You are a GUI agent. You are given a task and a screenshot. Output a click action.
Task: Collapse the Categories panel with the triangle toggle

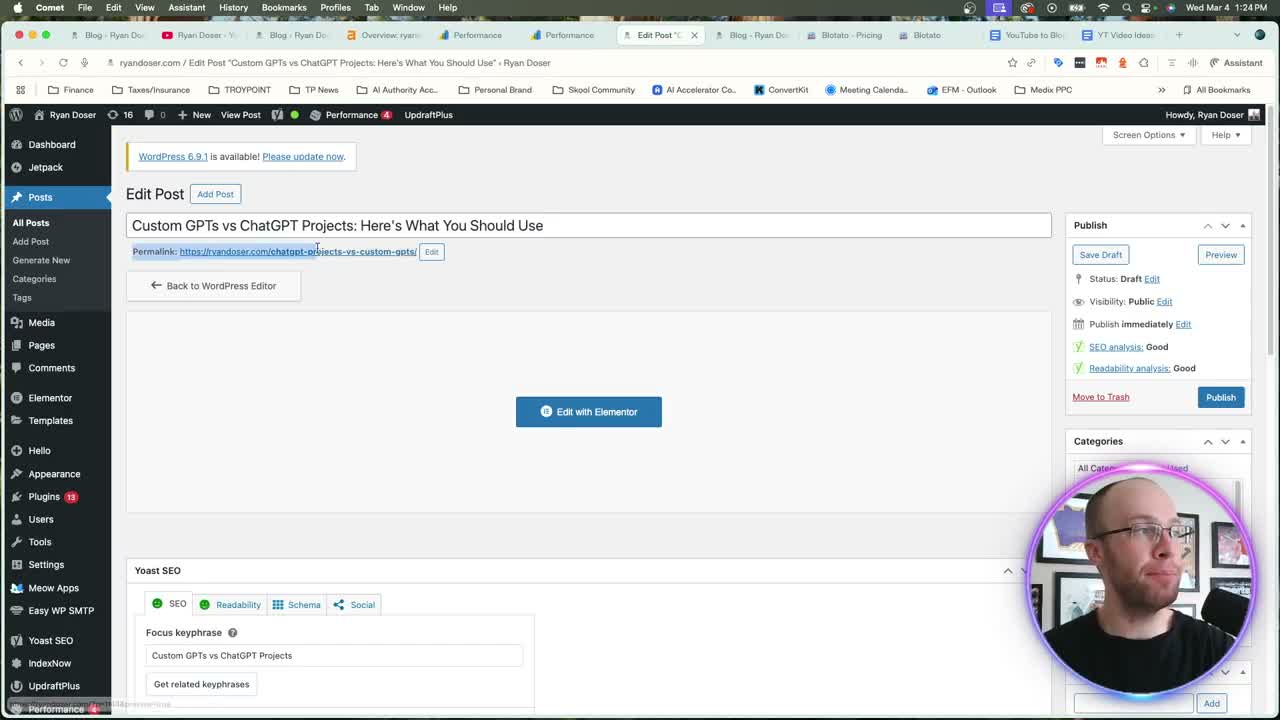pyautogui.click(x=1243, y=442)
